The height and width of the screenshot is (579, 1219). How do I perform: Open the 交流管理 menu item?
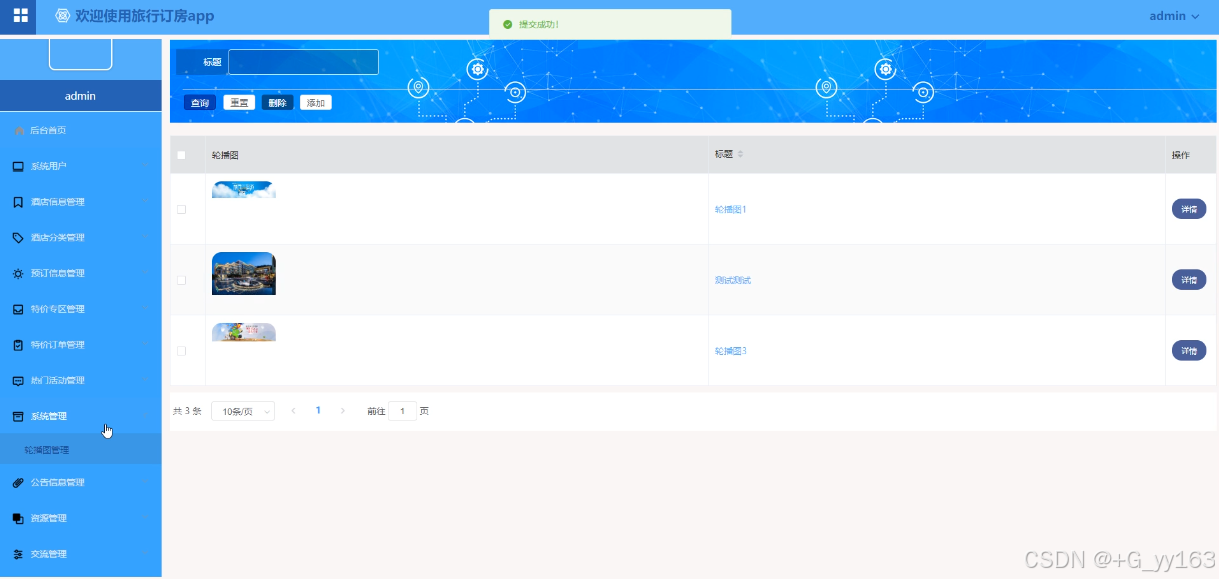81,554
